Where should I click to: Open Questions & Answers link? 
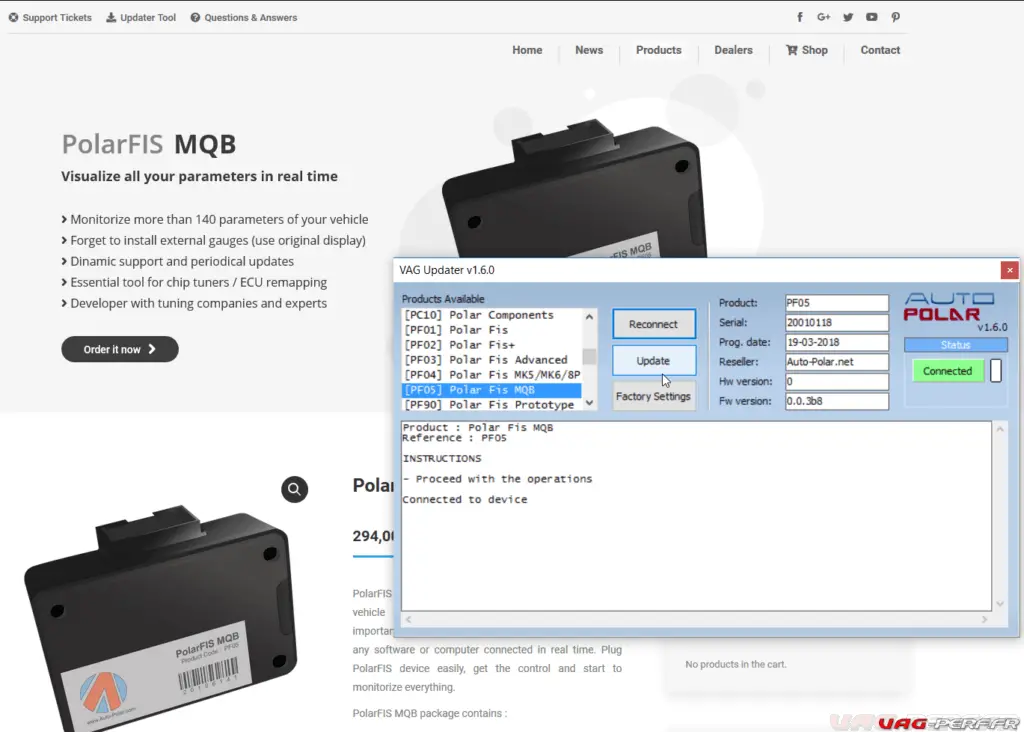[244, 18]
